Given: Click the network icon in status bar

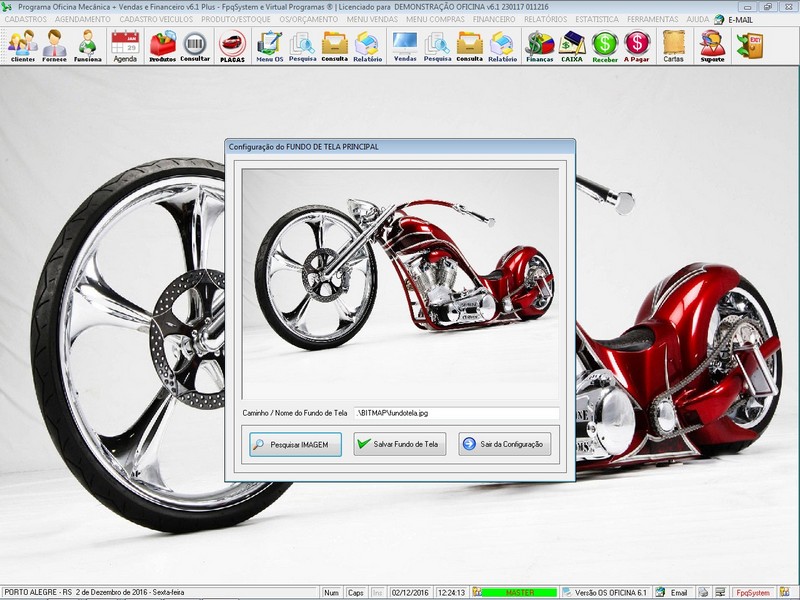Looking at the screenshot, I should tap(720, 592).
